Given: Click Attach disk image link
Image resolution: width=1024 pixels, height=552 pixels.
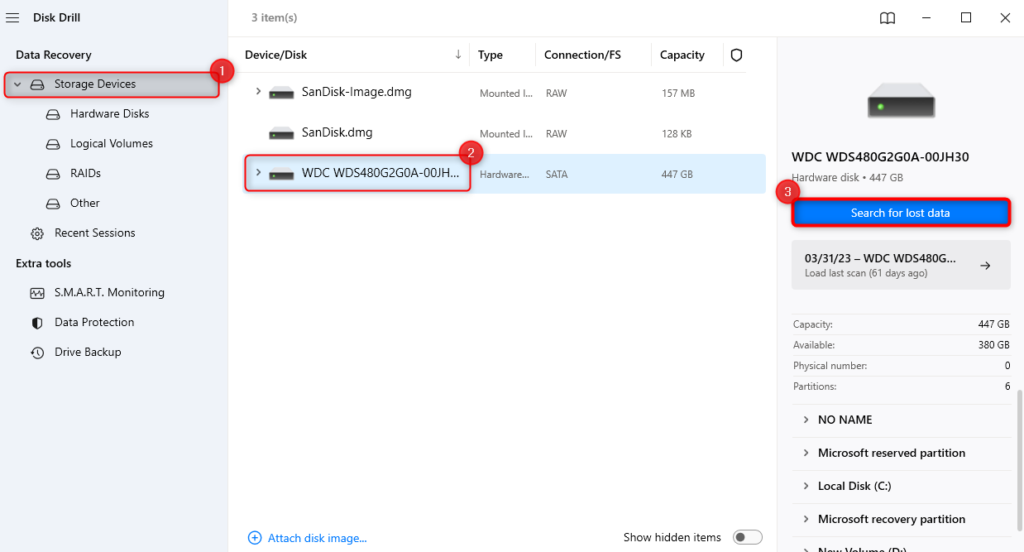Looking at the screenshot, I should tap(317, 538).
